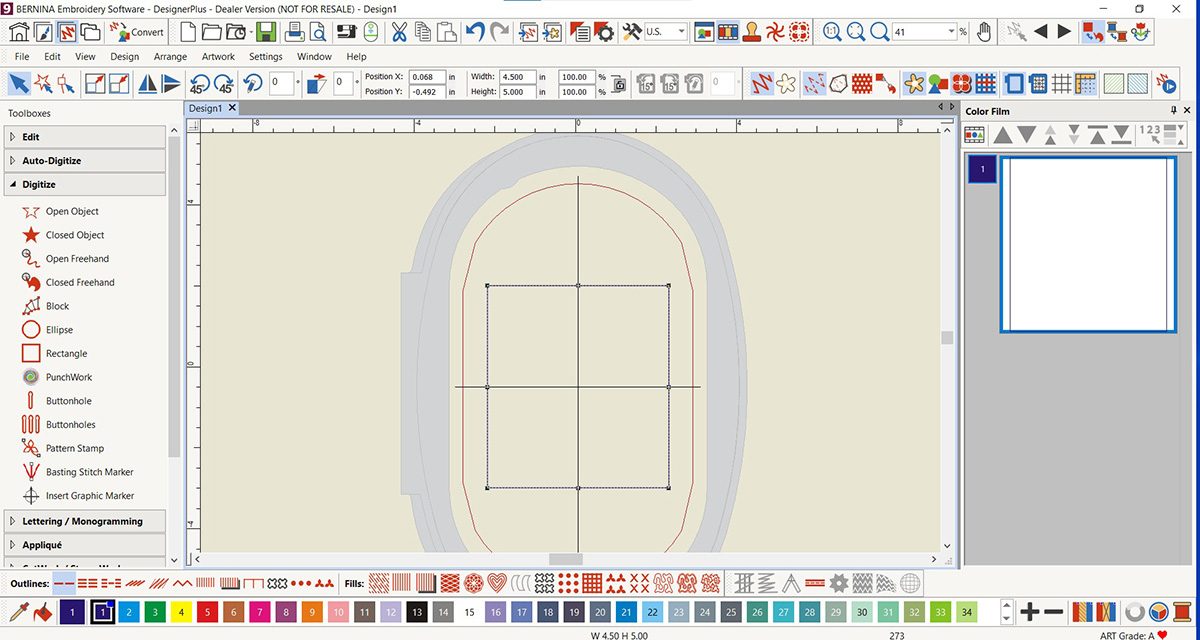Screen dimensions: 1200x640
Task: Rotate selection 45 degrees right
Action: pyautogui.click(x=223, y=83)
